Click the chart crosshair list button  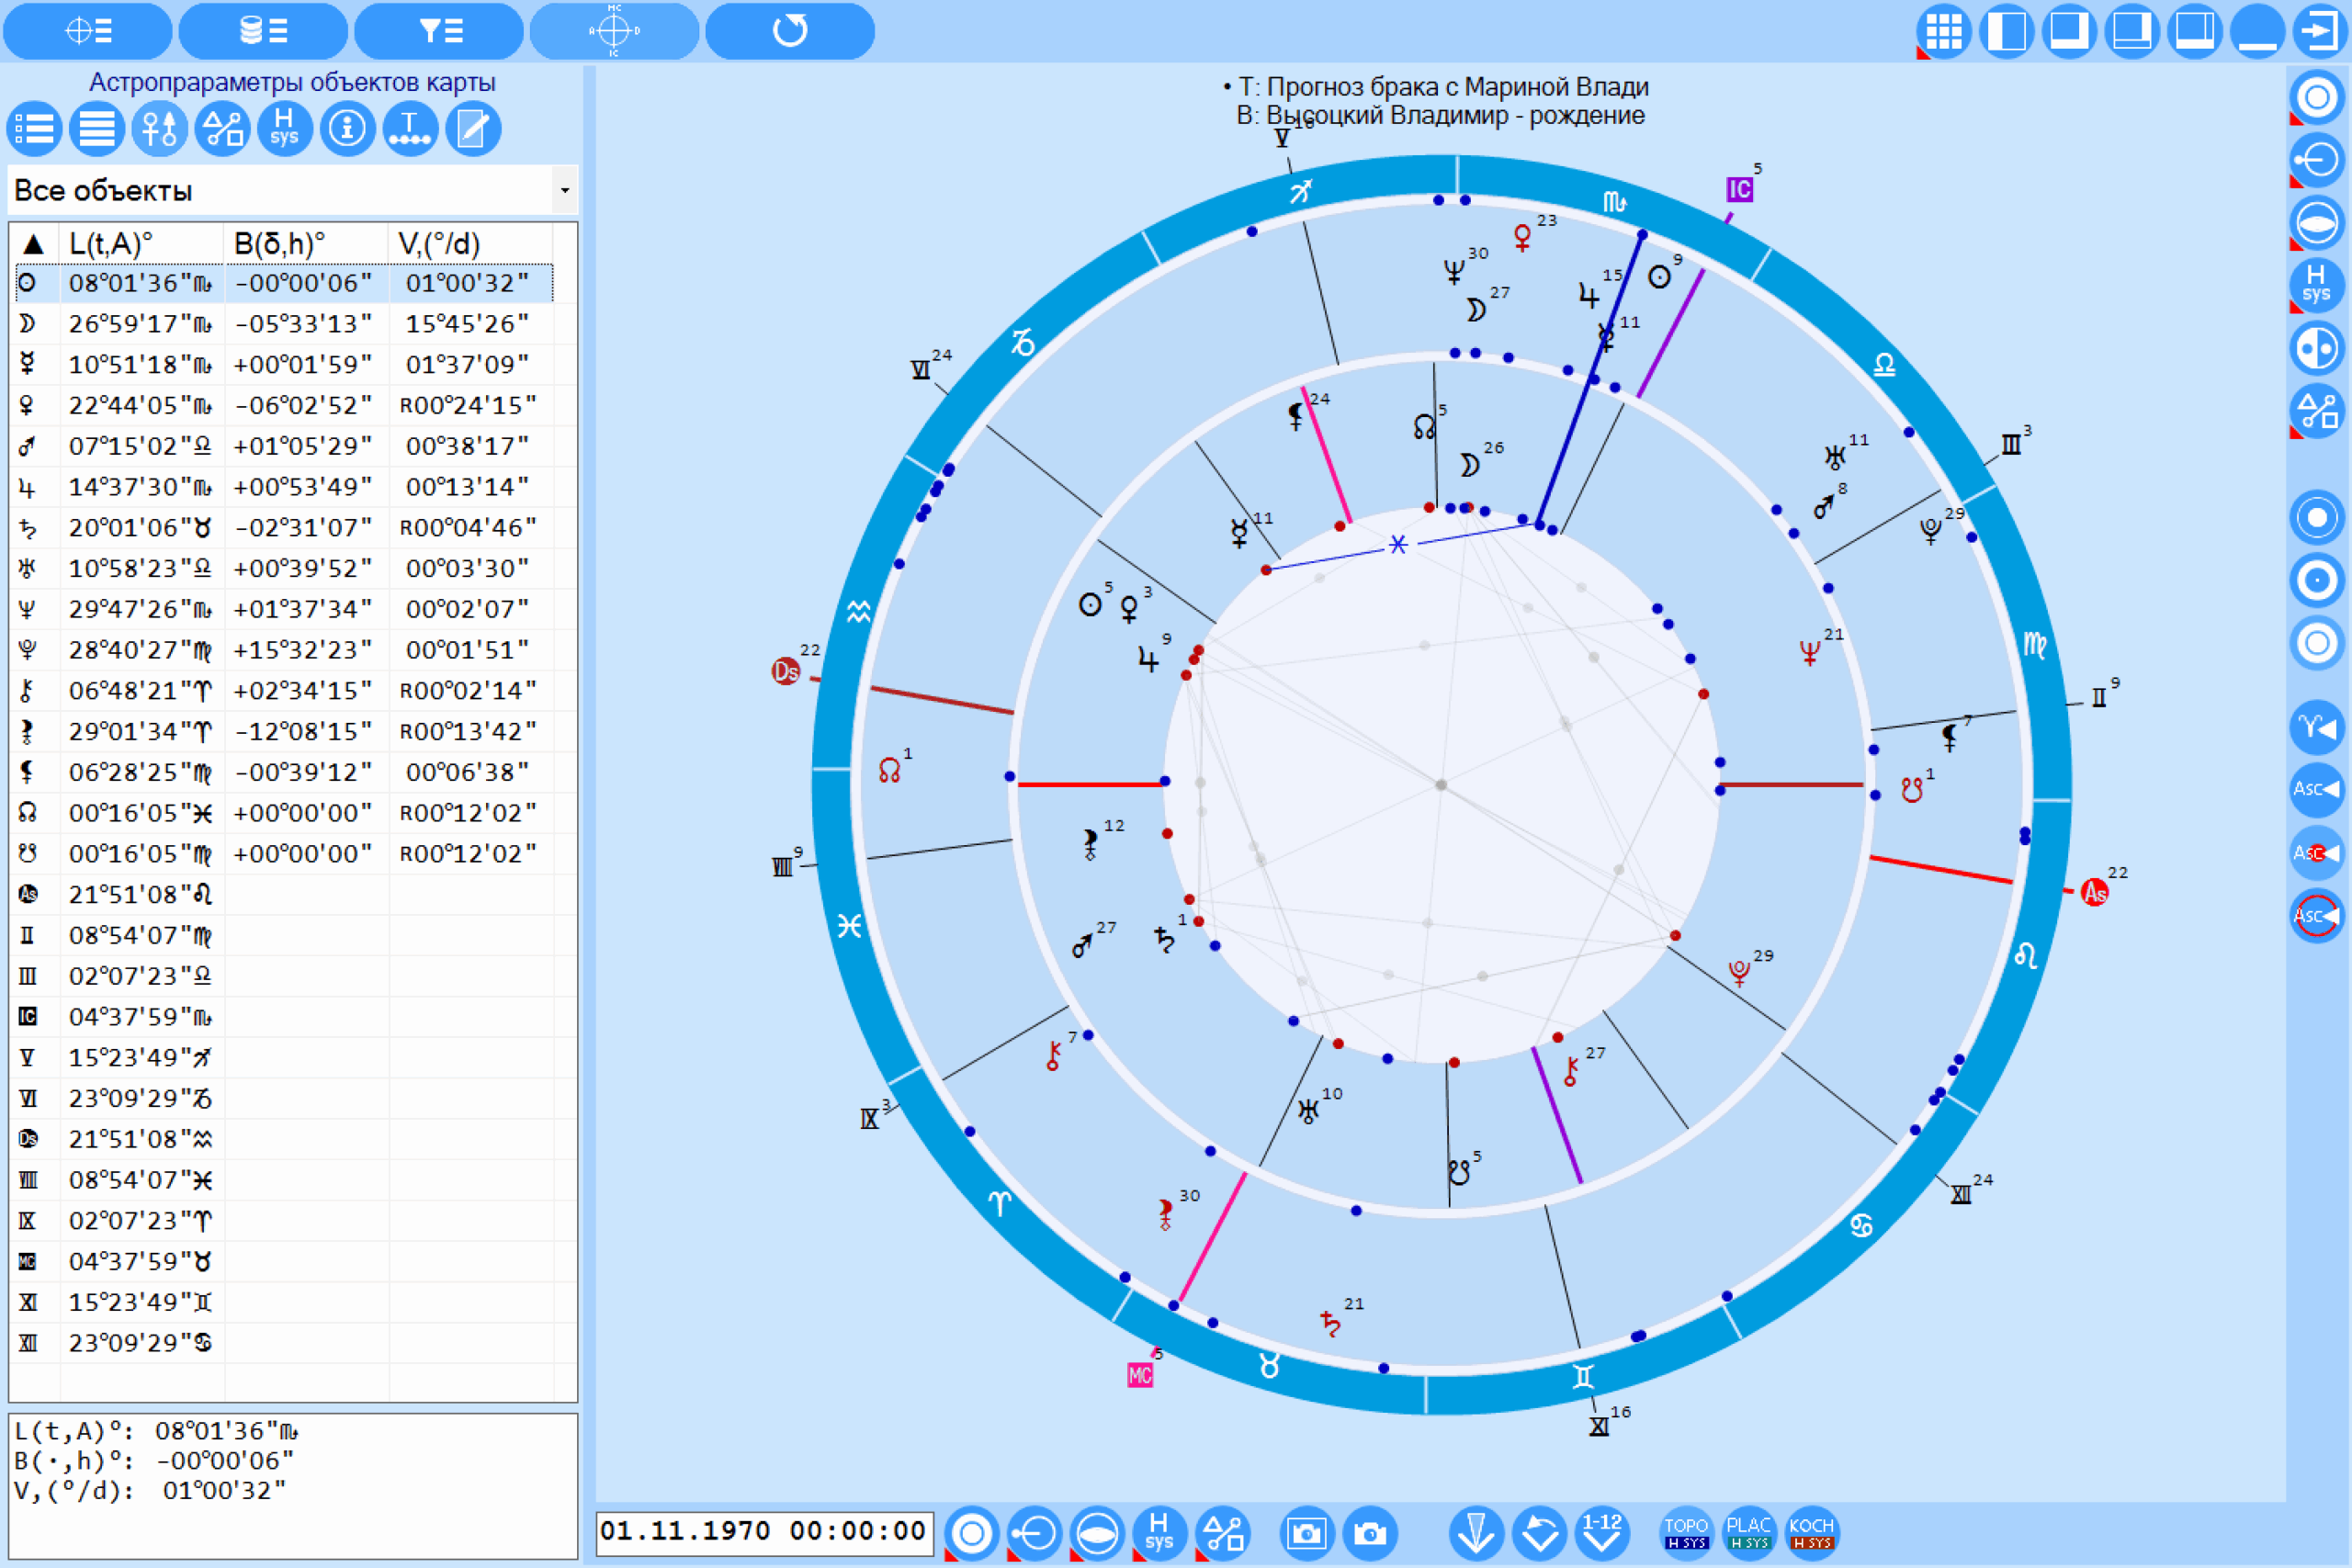click(x=88, y=30)
